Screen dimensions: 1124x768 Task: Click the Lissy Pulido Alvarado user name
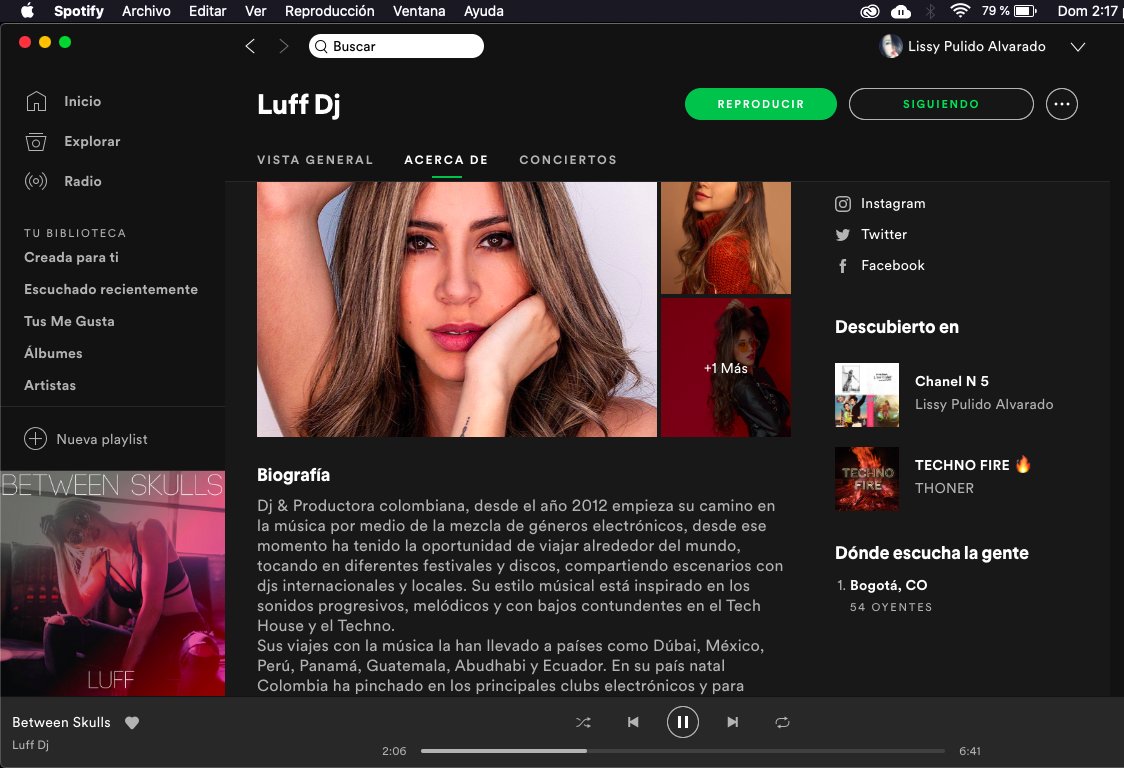tap(976, 47)
